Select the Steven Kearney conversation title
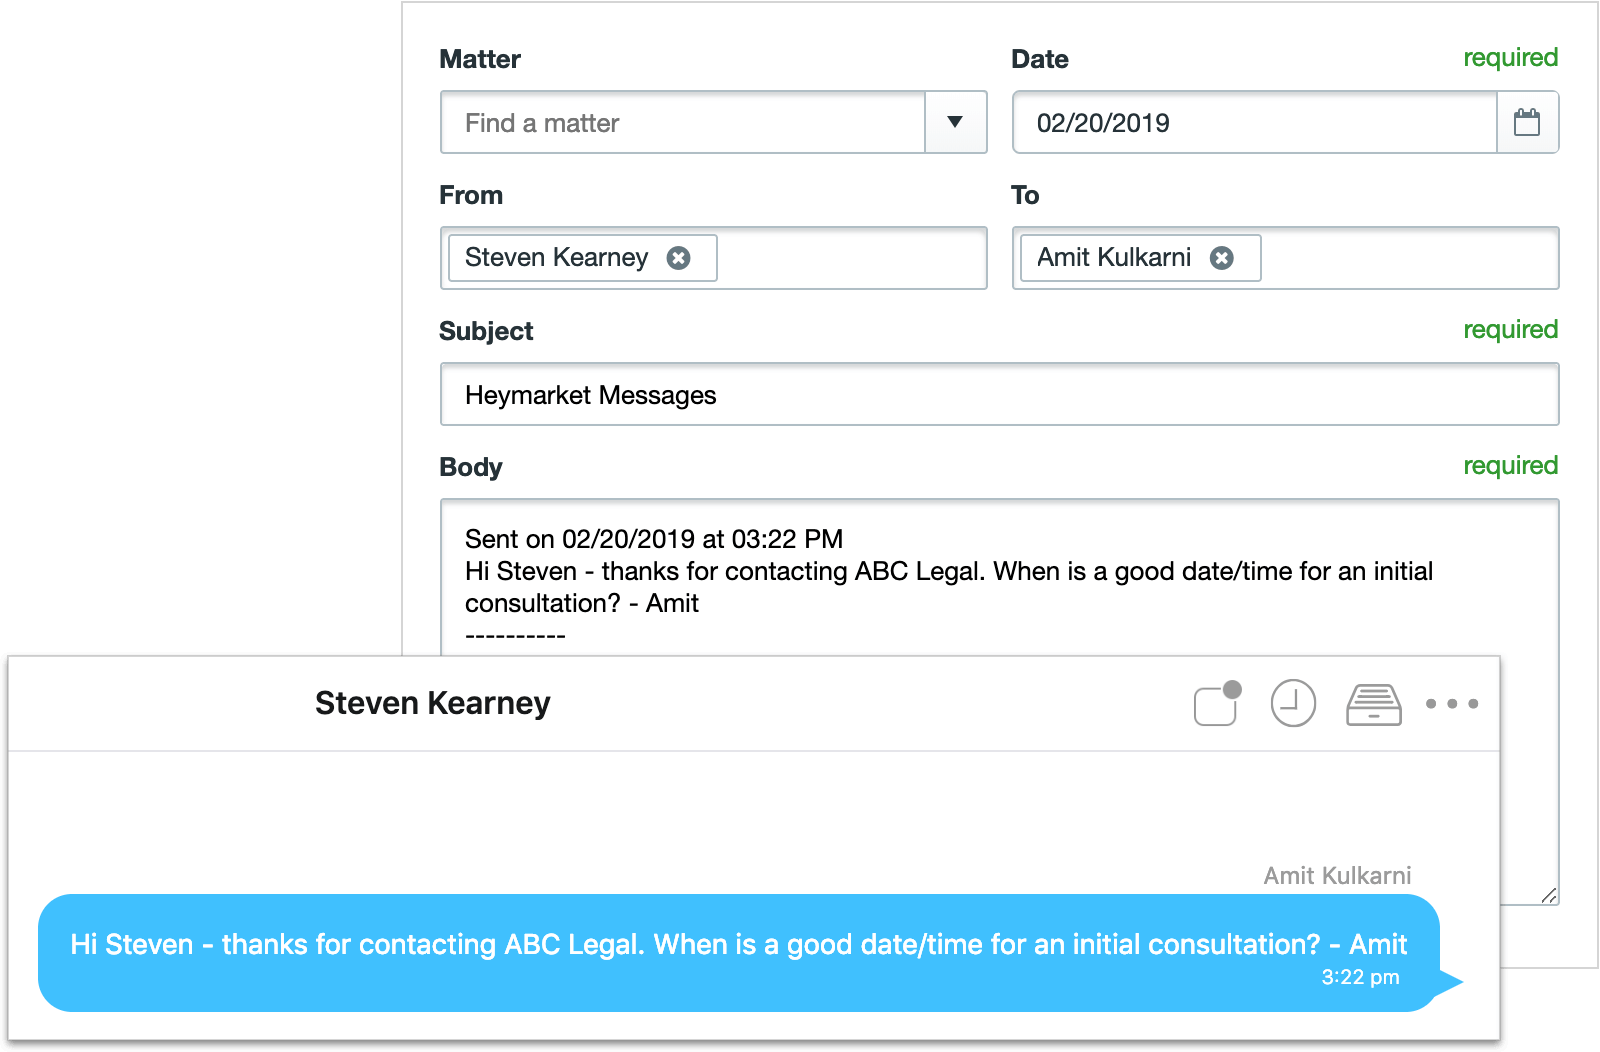This screenshot has height=1052, width=1600. 432,703
